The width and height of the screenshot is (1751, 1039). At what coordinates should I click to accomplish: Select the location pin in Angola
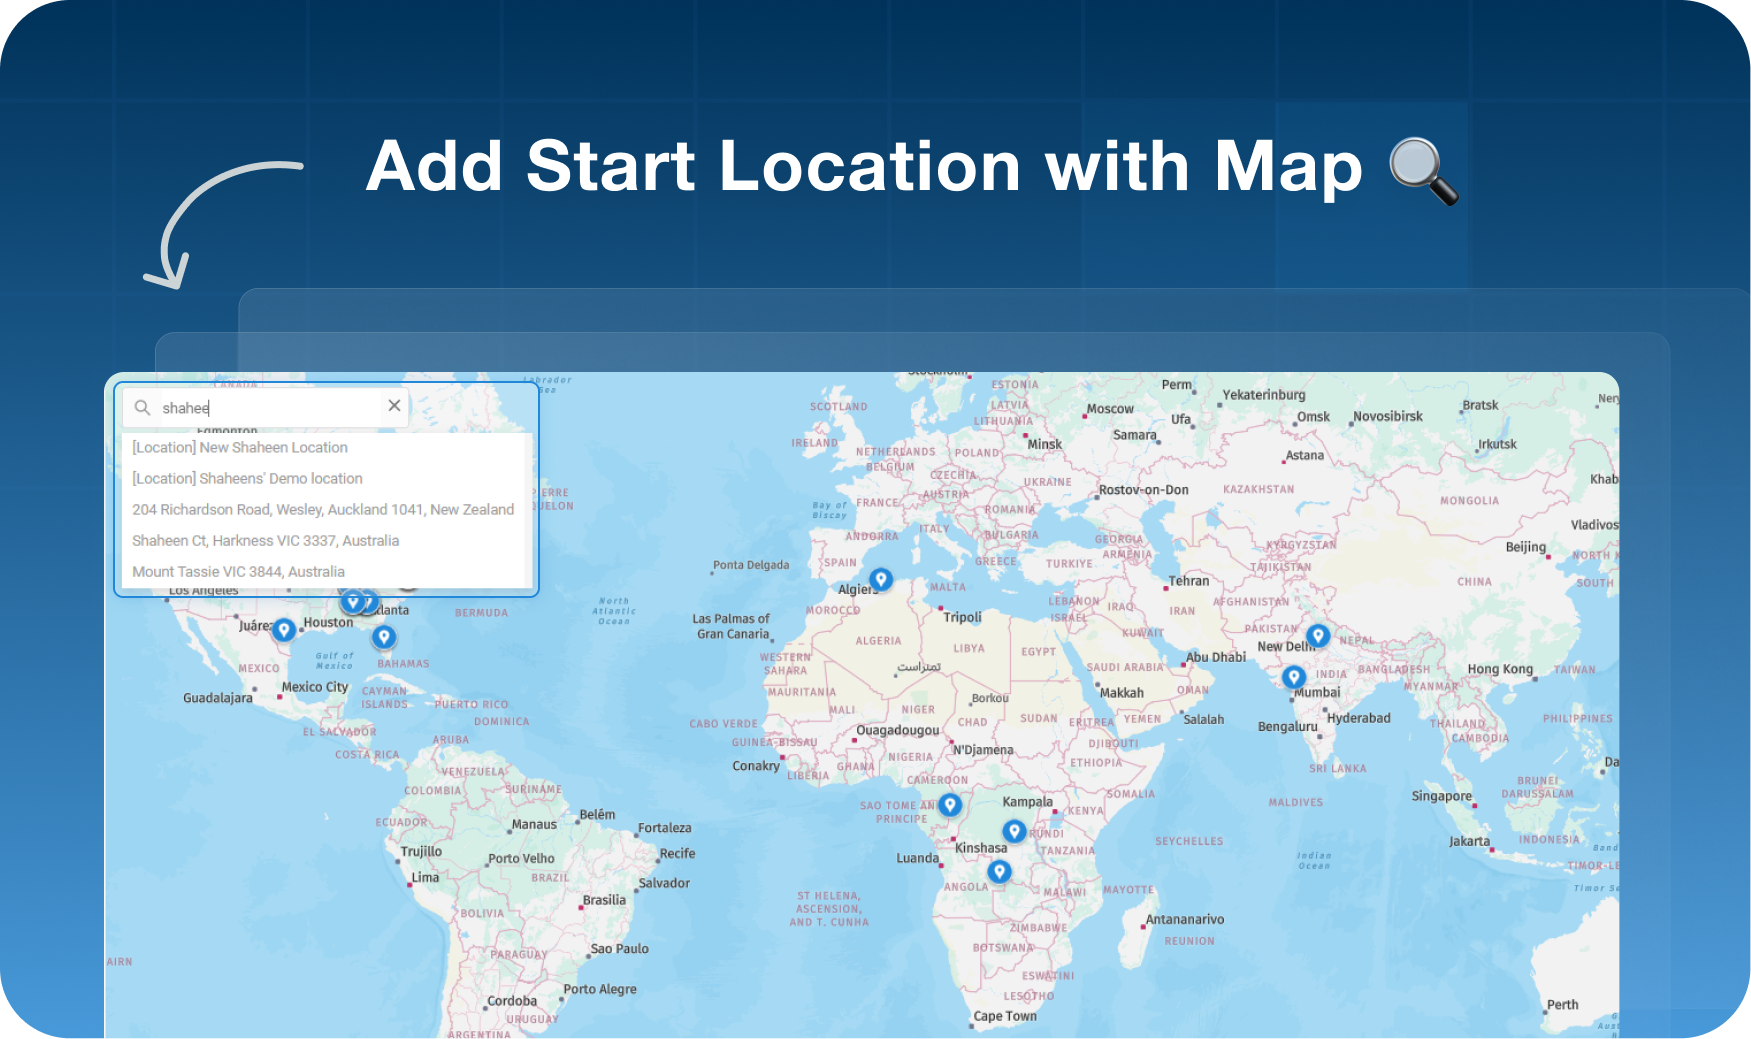click(x=998, y=872)
